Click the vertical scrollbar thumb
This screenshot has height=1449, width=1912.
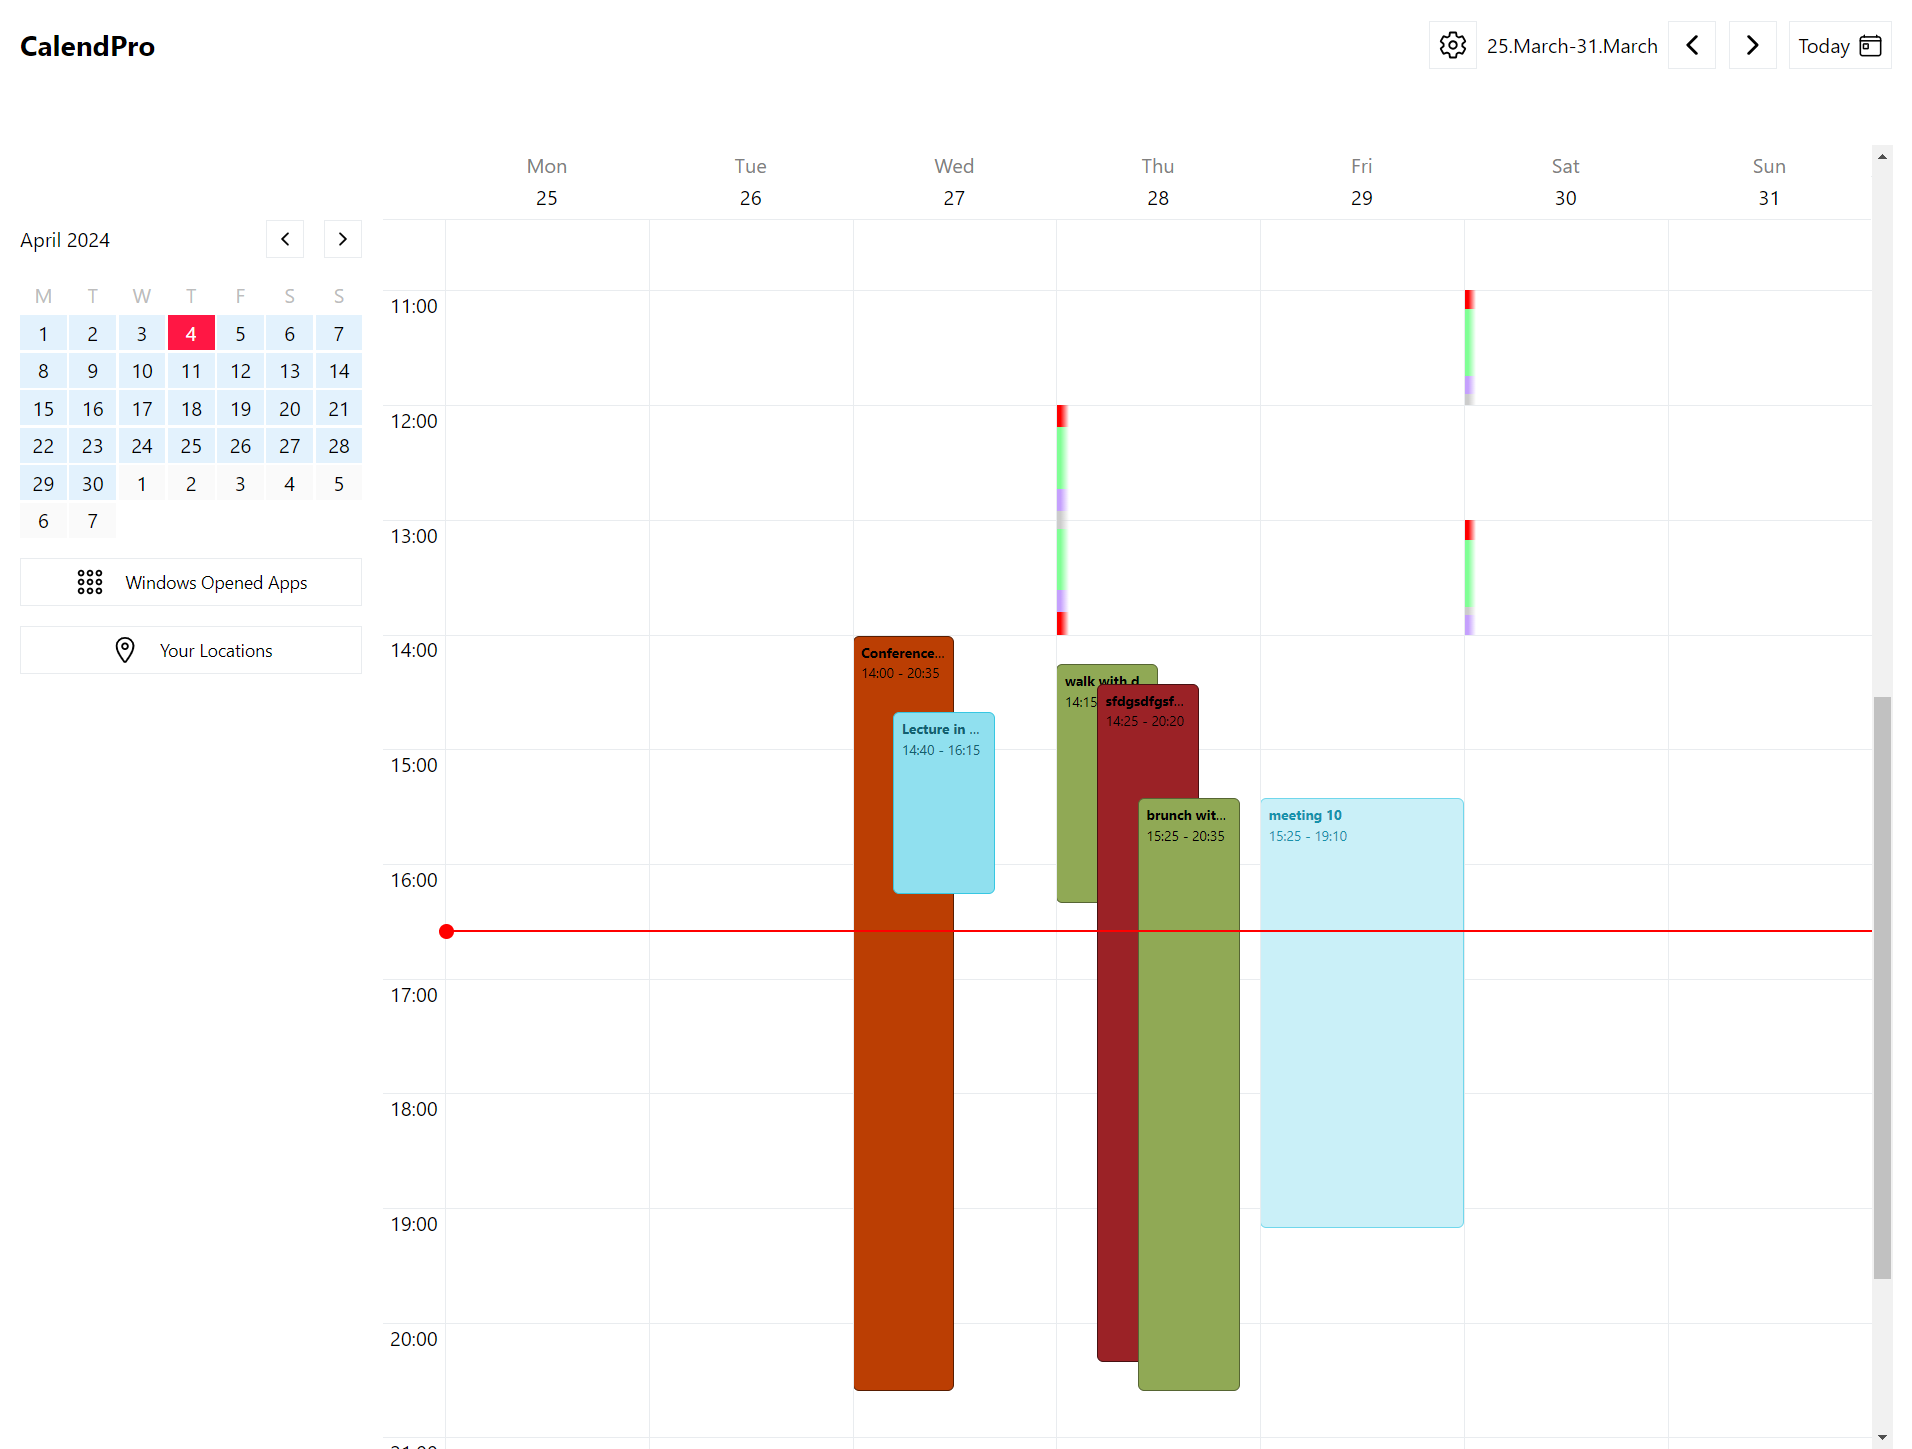pyautogui.click(x=1882, y=987)
